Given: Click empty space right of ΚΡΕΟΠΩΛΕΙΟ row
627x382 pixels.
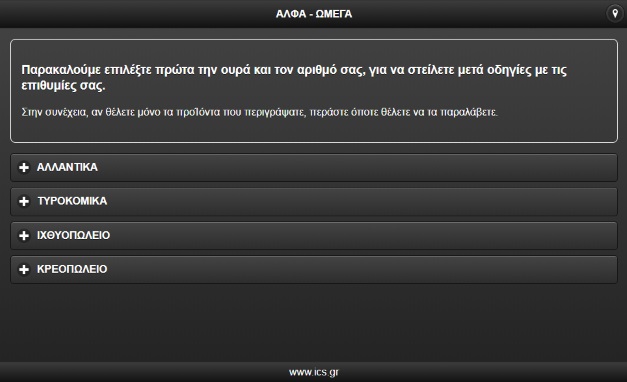Looking at the screenshot, I should 360,270.
